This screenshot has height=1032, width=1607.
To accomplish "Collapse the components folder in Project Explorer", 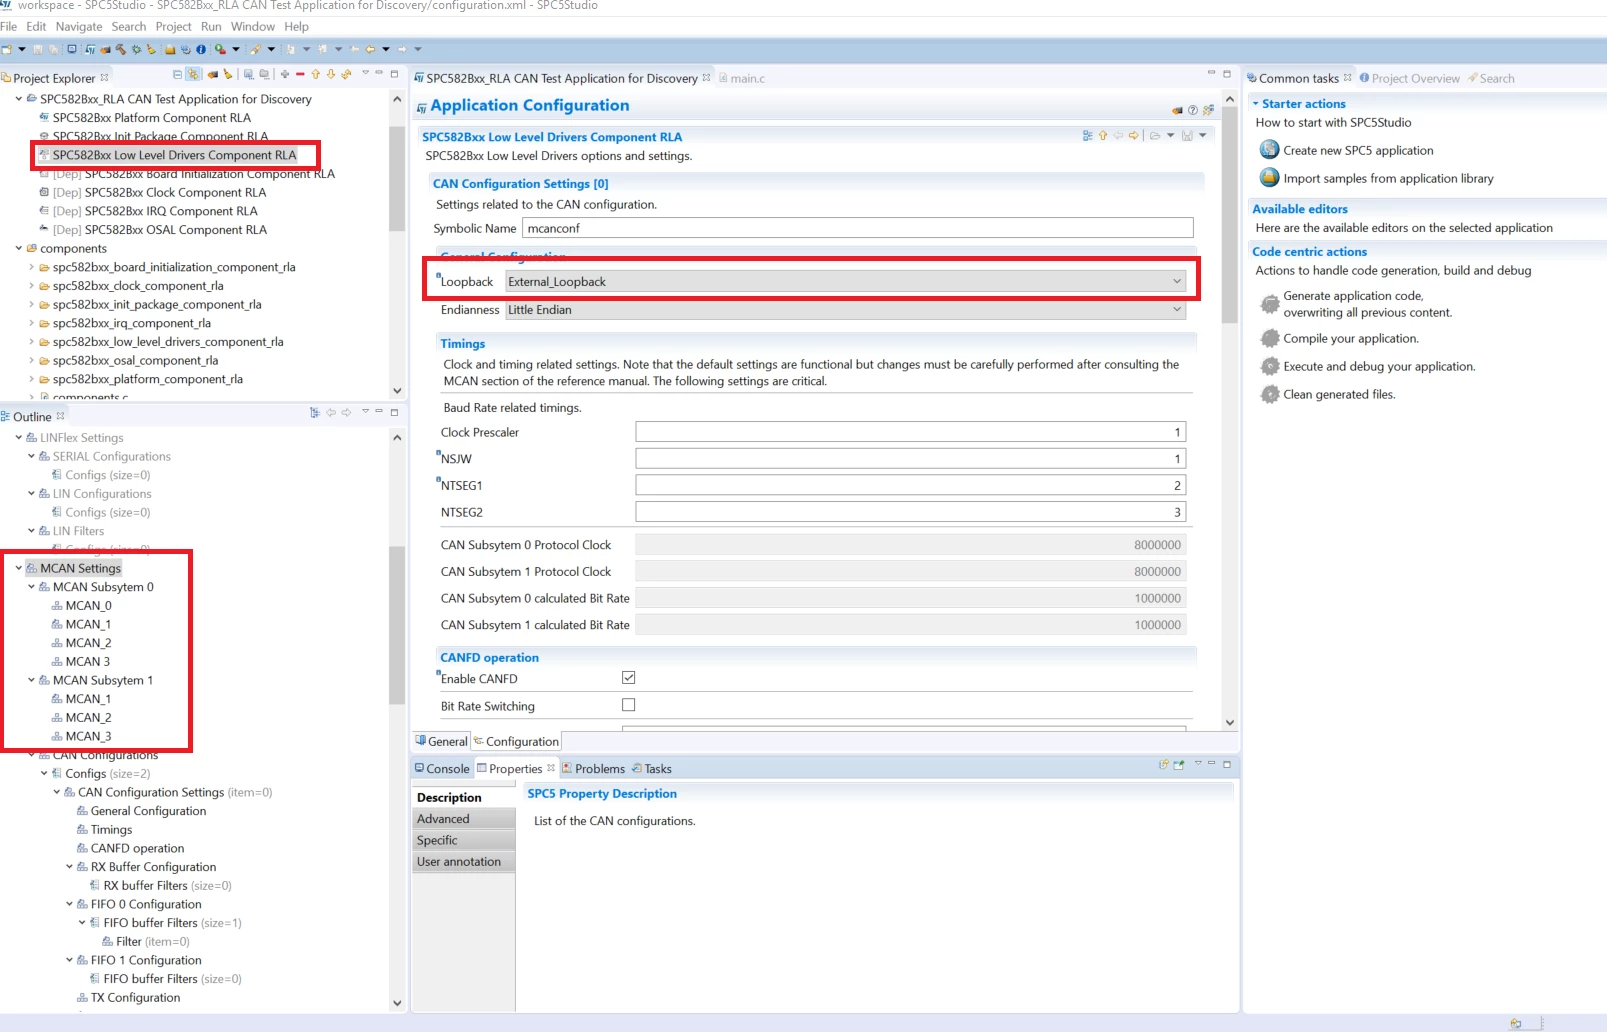I will [x=19, y=248].
